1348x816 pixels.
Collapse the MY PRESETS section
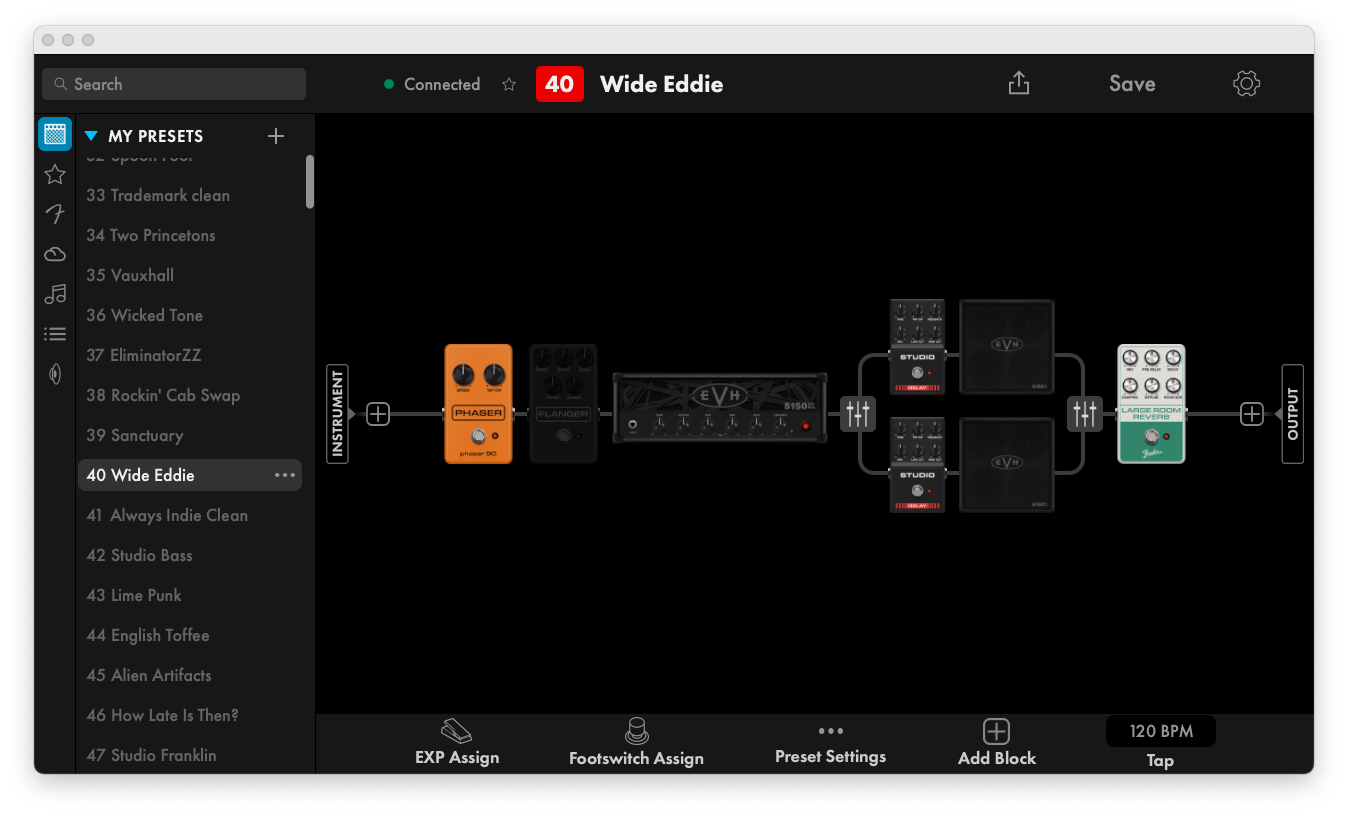[91, 135]
